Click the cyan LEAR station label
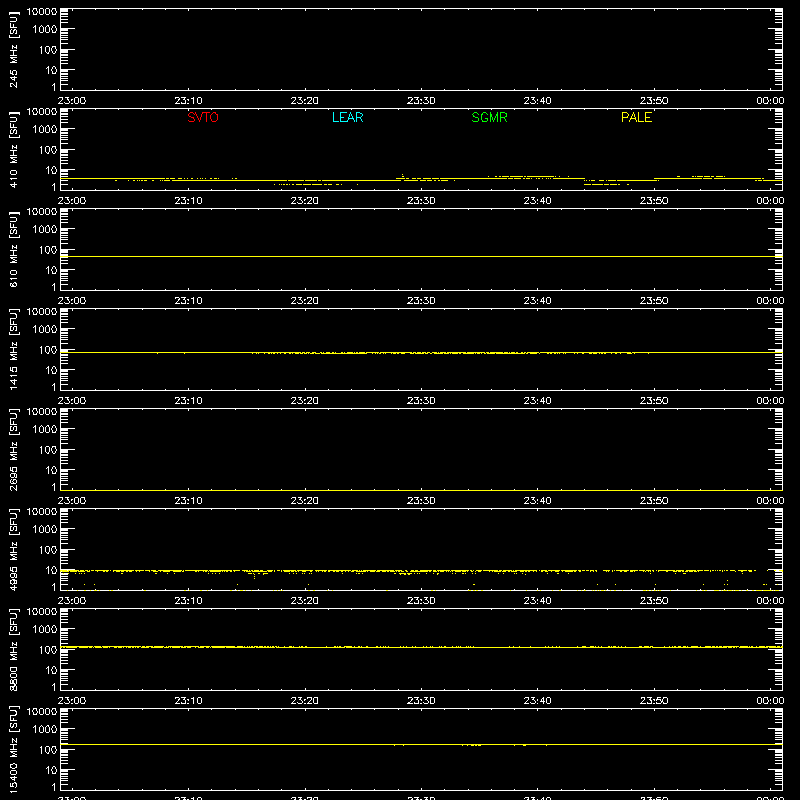This screenshot has height=800, width=800. [347, 117]
